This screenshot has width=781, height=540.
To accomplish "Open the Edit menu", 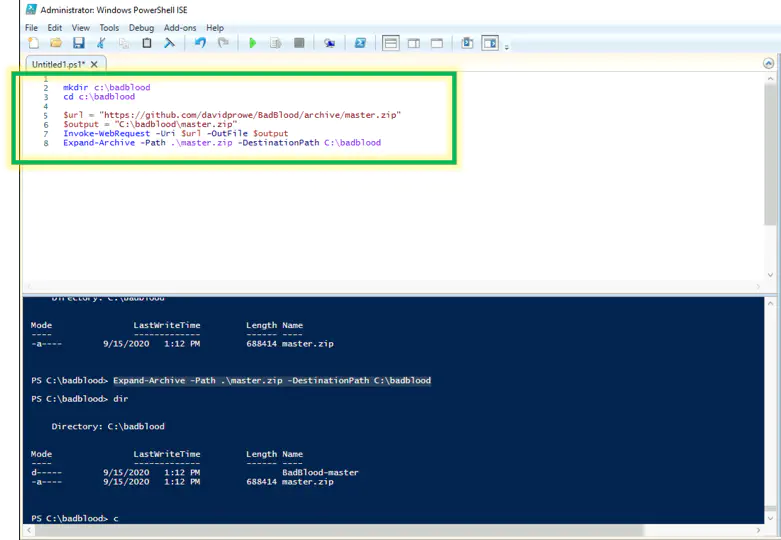I will (55, 28).
